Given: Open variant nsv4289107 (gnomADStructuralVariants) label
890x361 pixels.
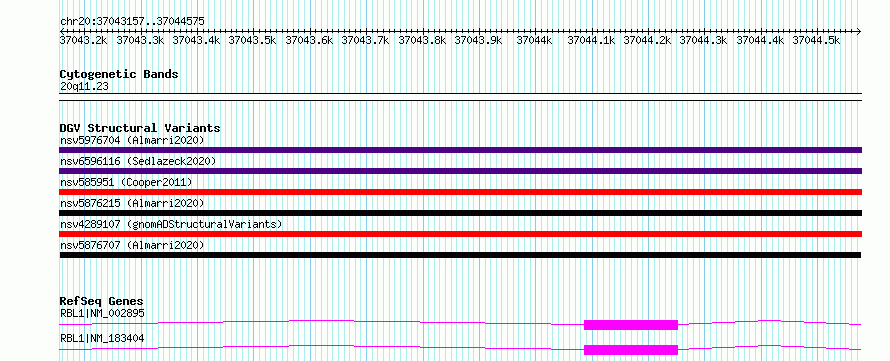Looking at the screenshot, I should click(171, 224).
